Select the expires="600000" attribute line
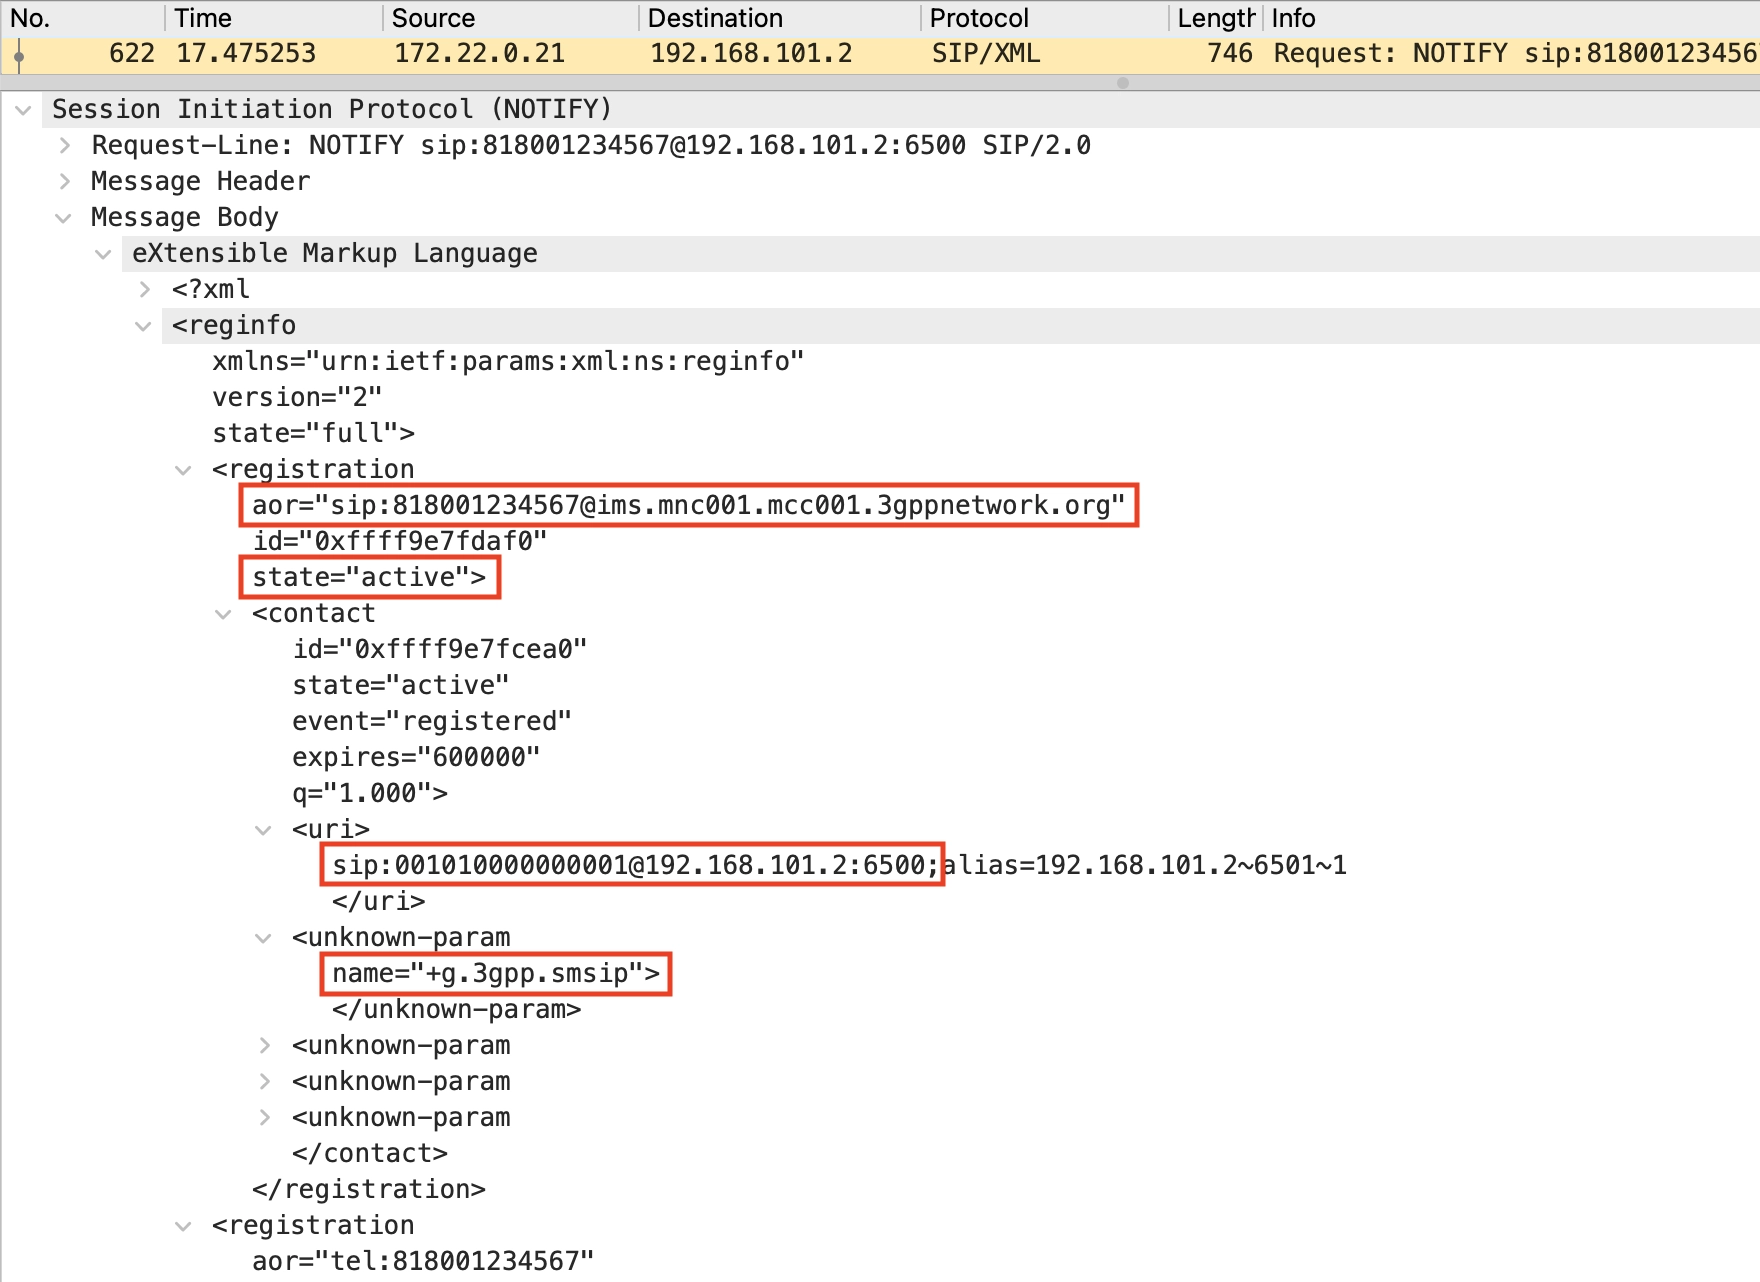Viewport: 1760px width, 1282px height. [x=416, y=758]
